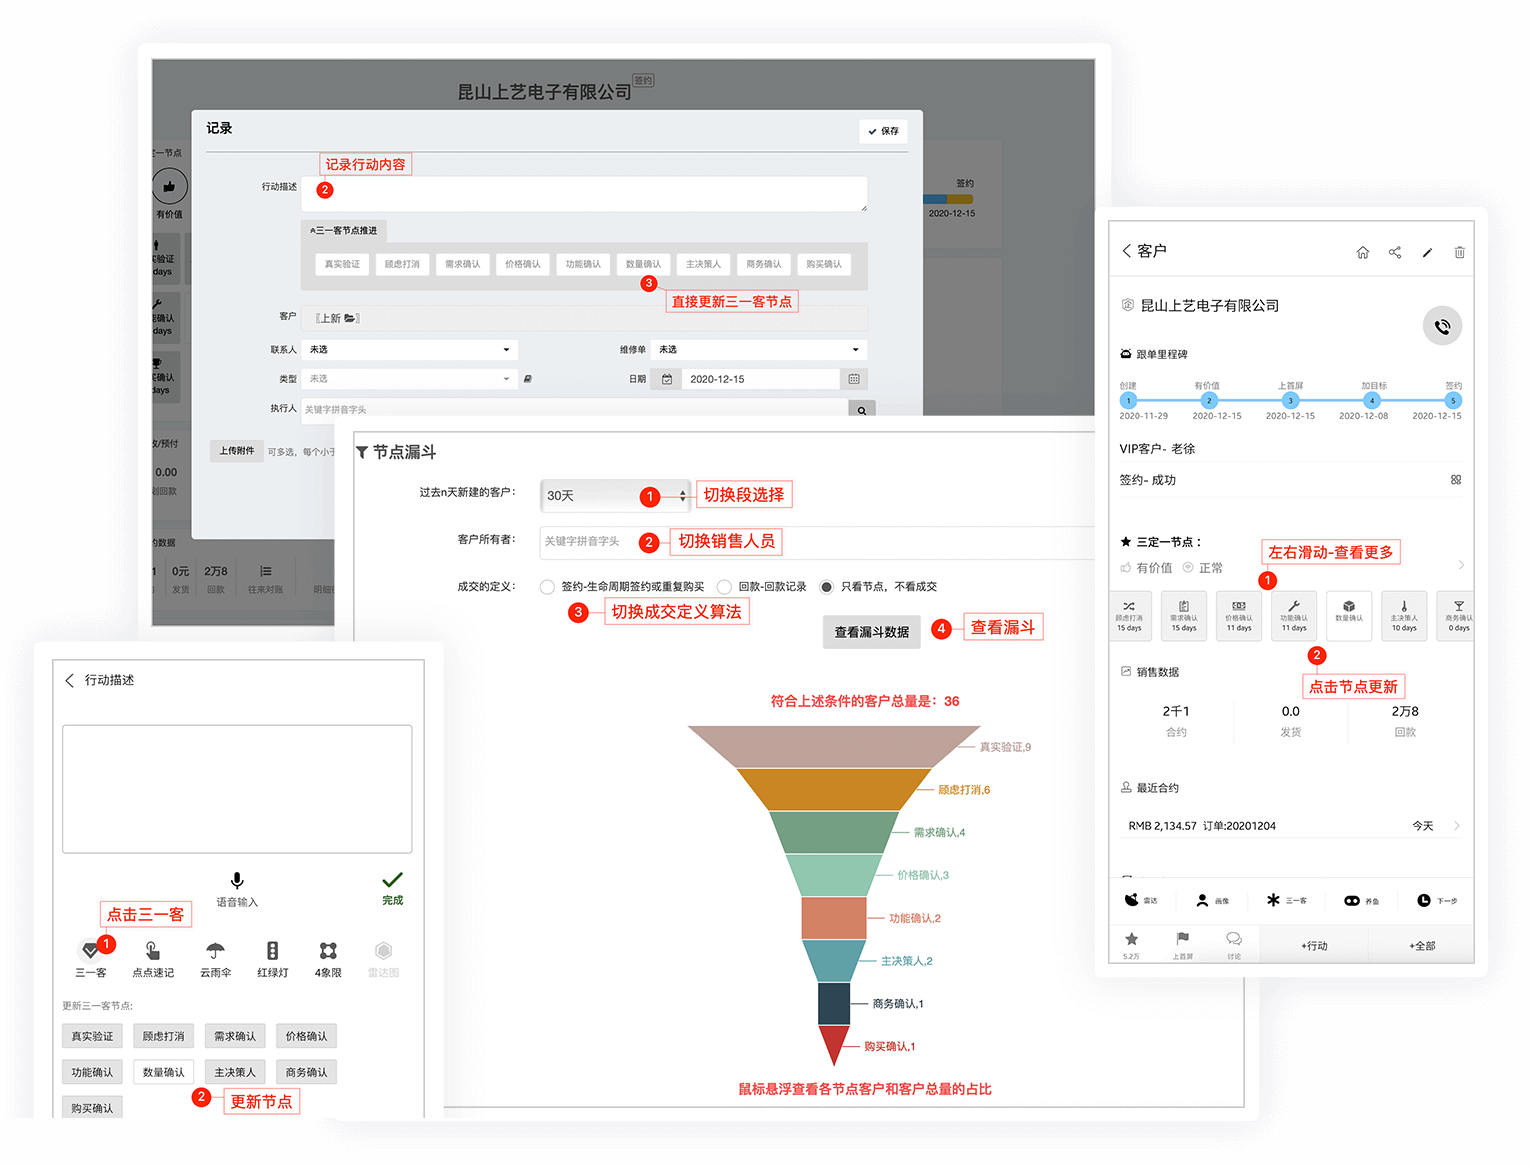This screenshot has height=1164, width=1531.
Task: Open 养鱼 icon in bottom bar
Action: tap(1352, 900)
